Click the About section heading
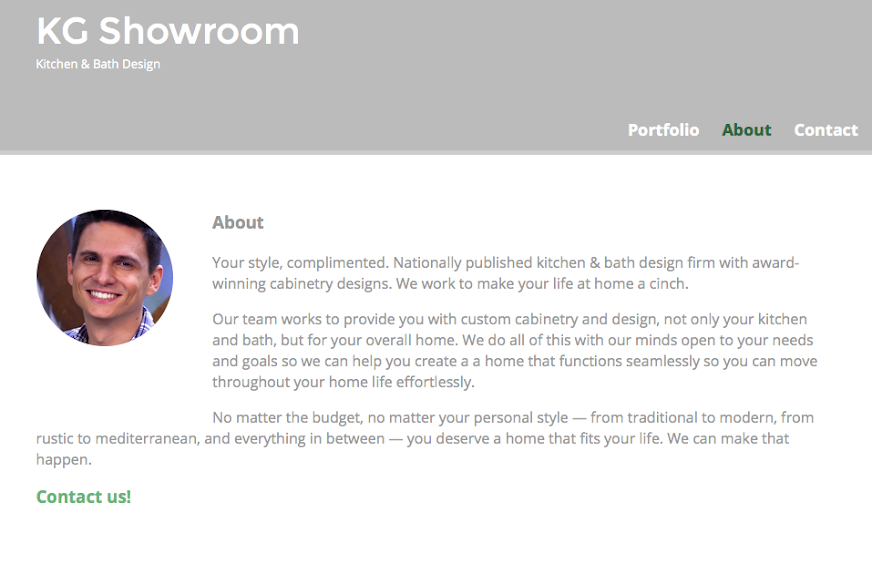The width and height of the screenshot is (872, 564). (x=237, y=222)
